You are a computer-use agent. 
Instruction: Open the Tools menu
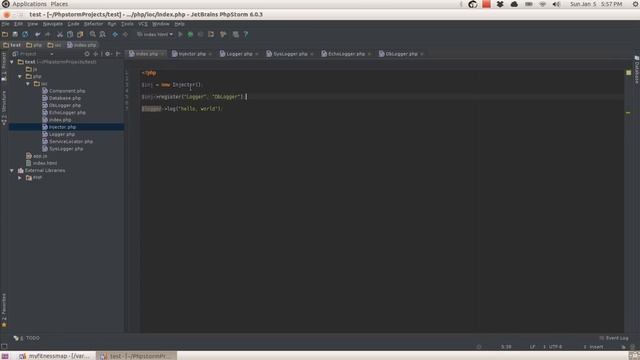(x=127, y=24)
